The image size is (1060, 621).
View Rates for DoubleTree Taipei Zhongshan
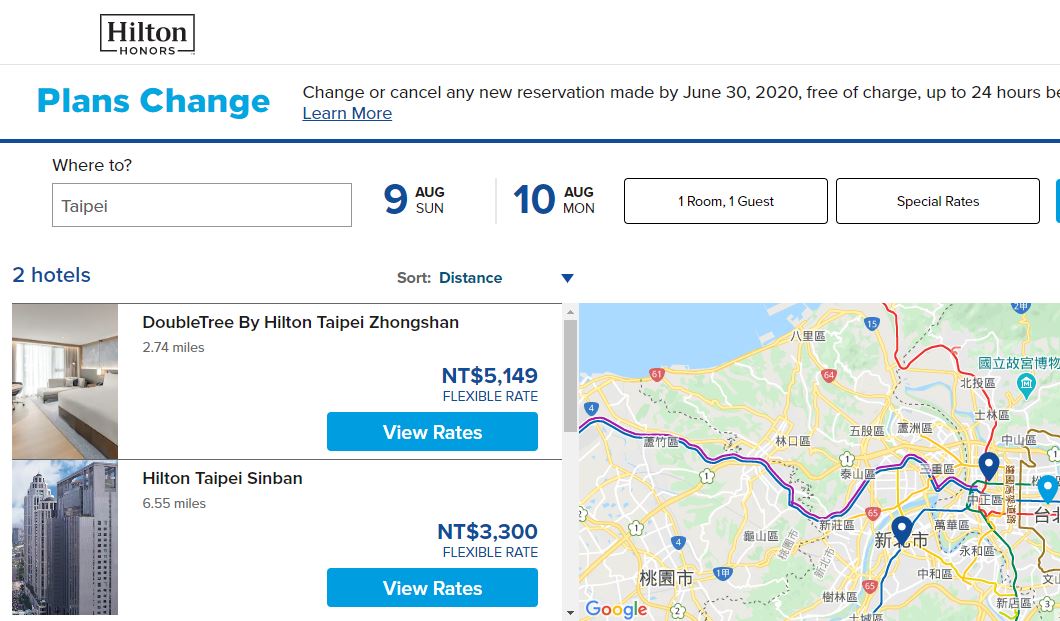[x=433, y=432]
